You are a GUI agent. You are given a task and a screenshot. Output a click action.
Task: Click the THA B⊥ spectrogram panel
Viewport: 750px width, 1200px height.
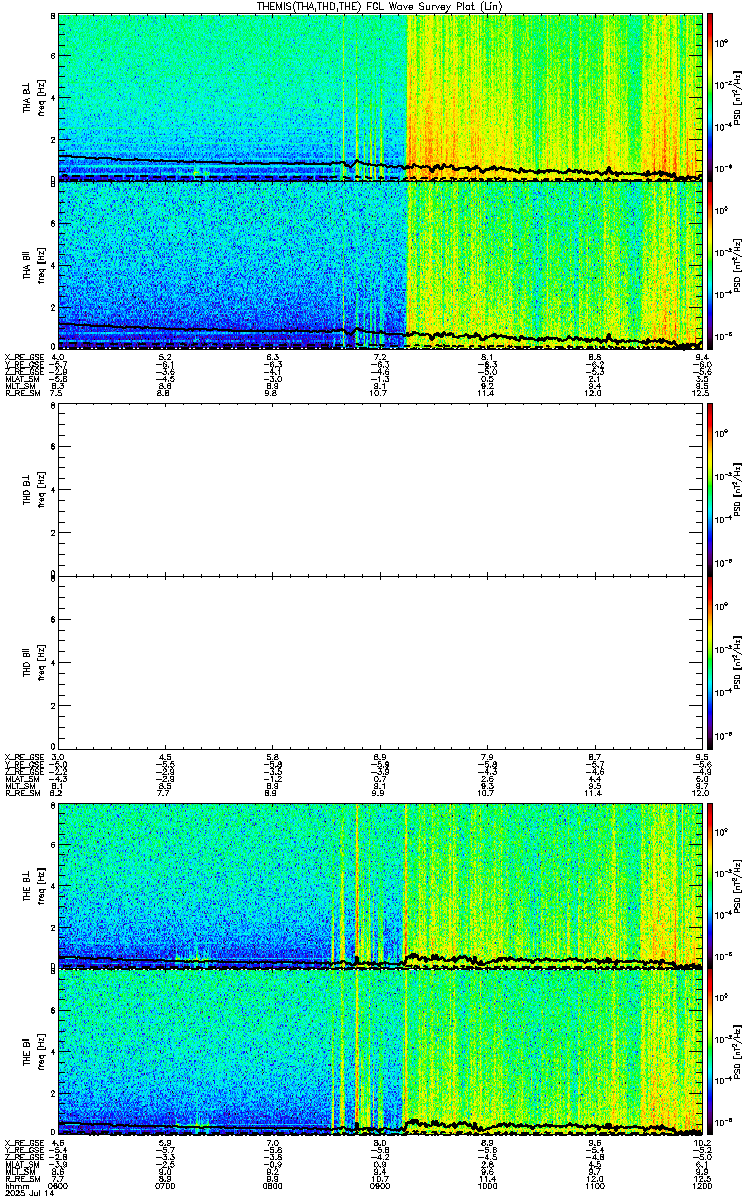379,97
